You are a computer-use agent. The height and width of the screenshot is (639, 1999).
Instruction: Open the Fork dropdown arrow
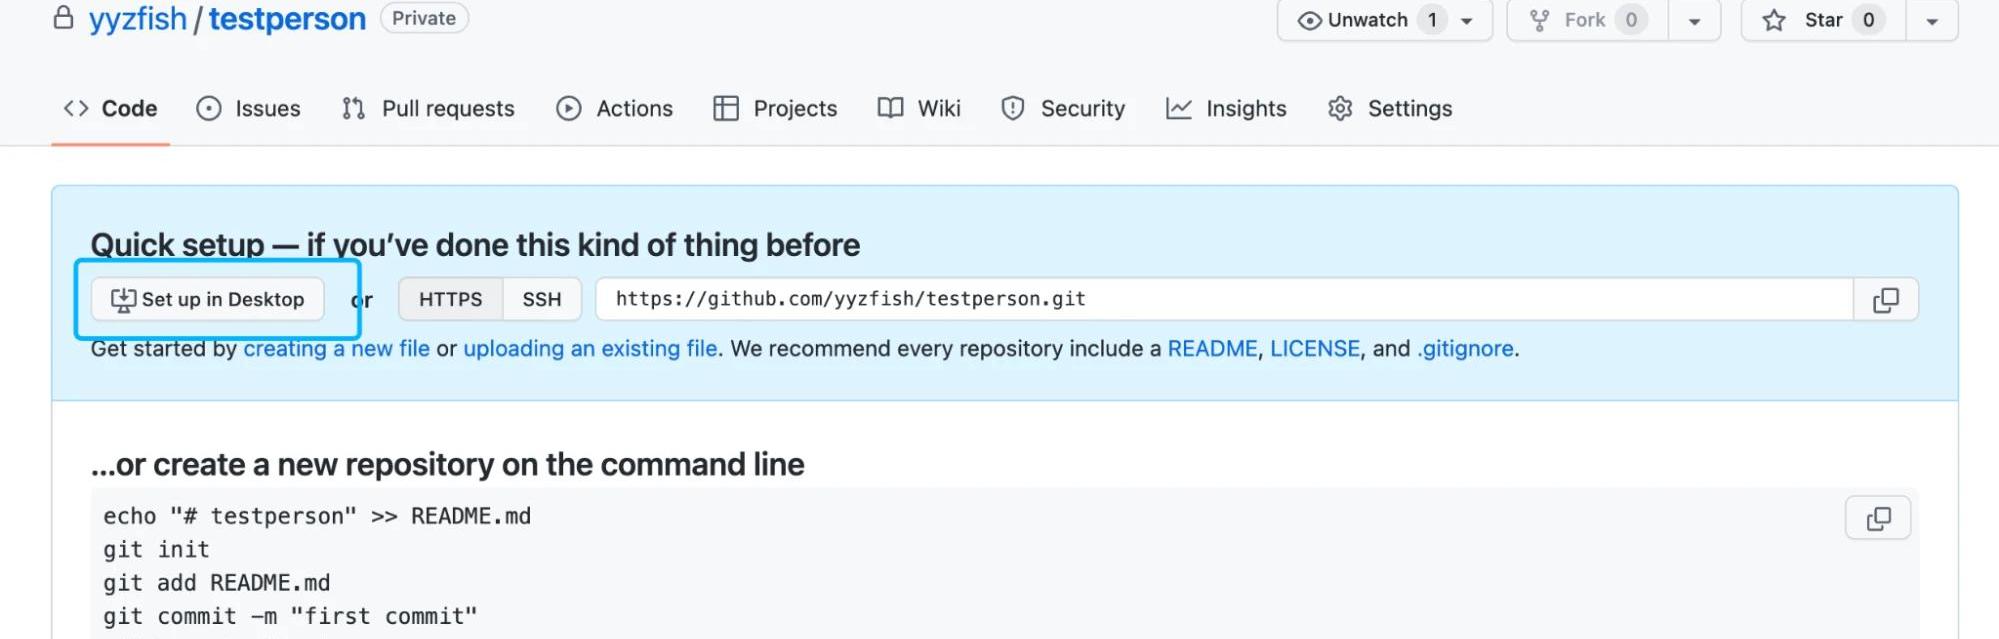[x=1694, y=21]
